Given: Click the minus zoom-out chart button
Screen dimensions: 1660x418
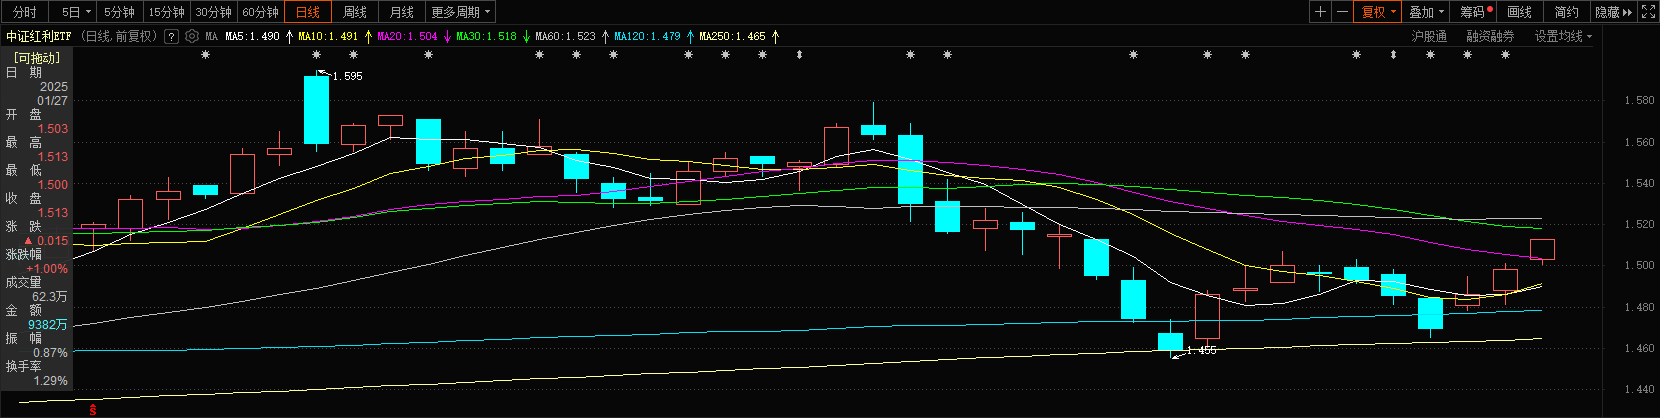Looking at the screenshot, I should [x=1343, y=12].
